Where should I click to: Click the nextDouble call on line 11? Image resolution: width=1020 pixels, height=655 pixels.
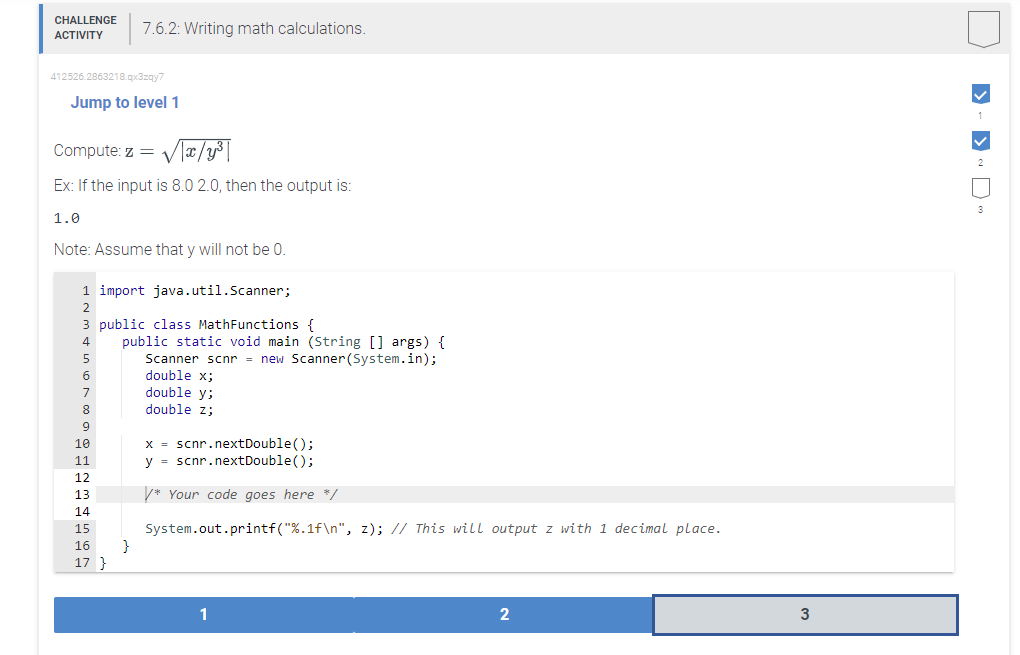point(231,460)
